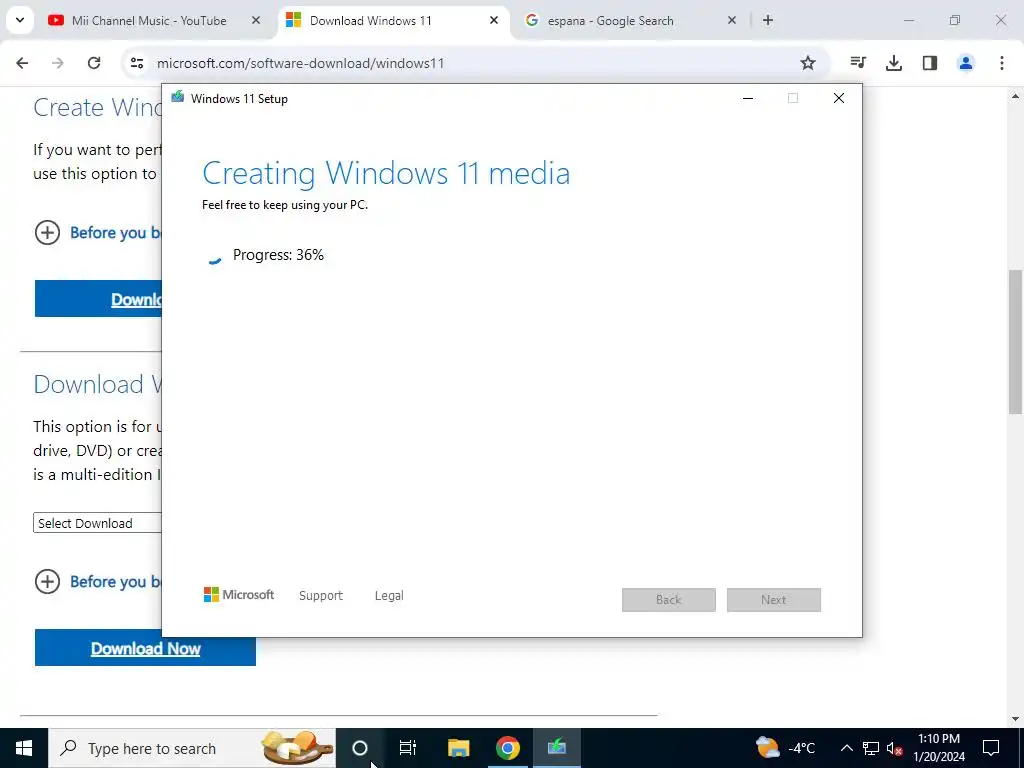
Task: Expand second 'Before you begin' section
Action: [47, 581]
